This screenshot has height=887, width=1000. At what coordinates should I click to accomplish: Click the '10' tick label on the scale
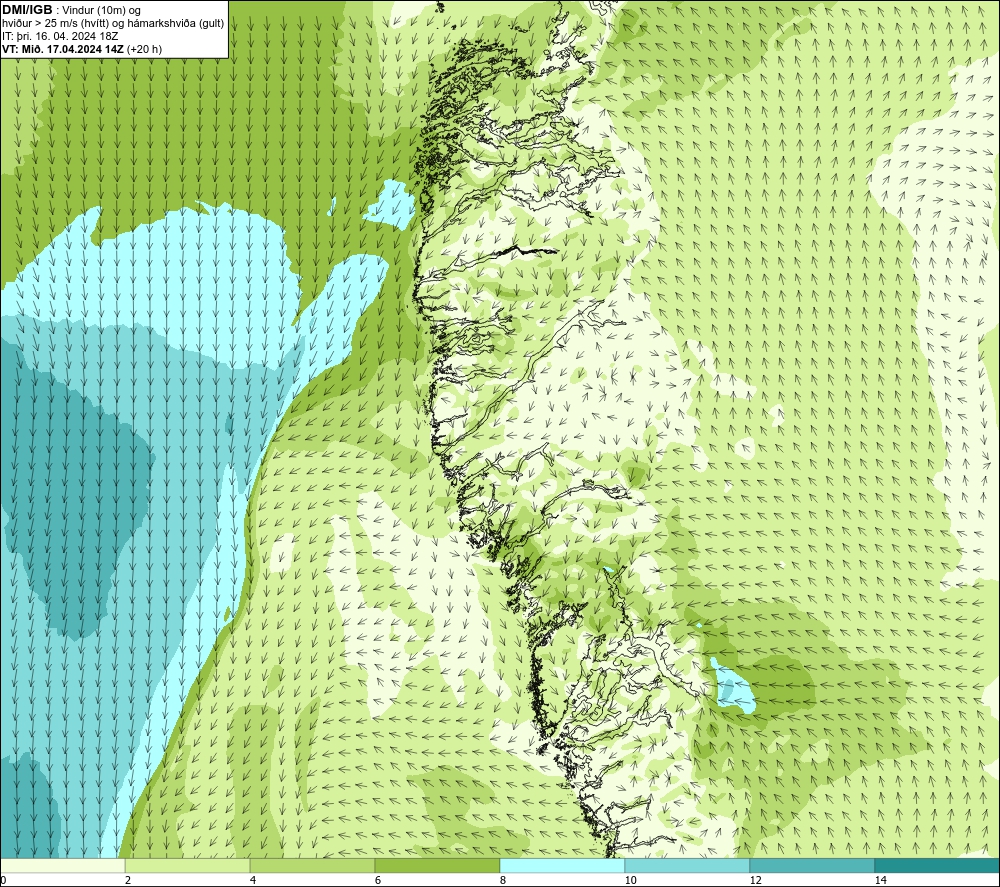point(630,880)
